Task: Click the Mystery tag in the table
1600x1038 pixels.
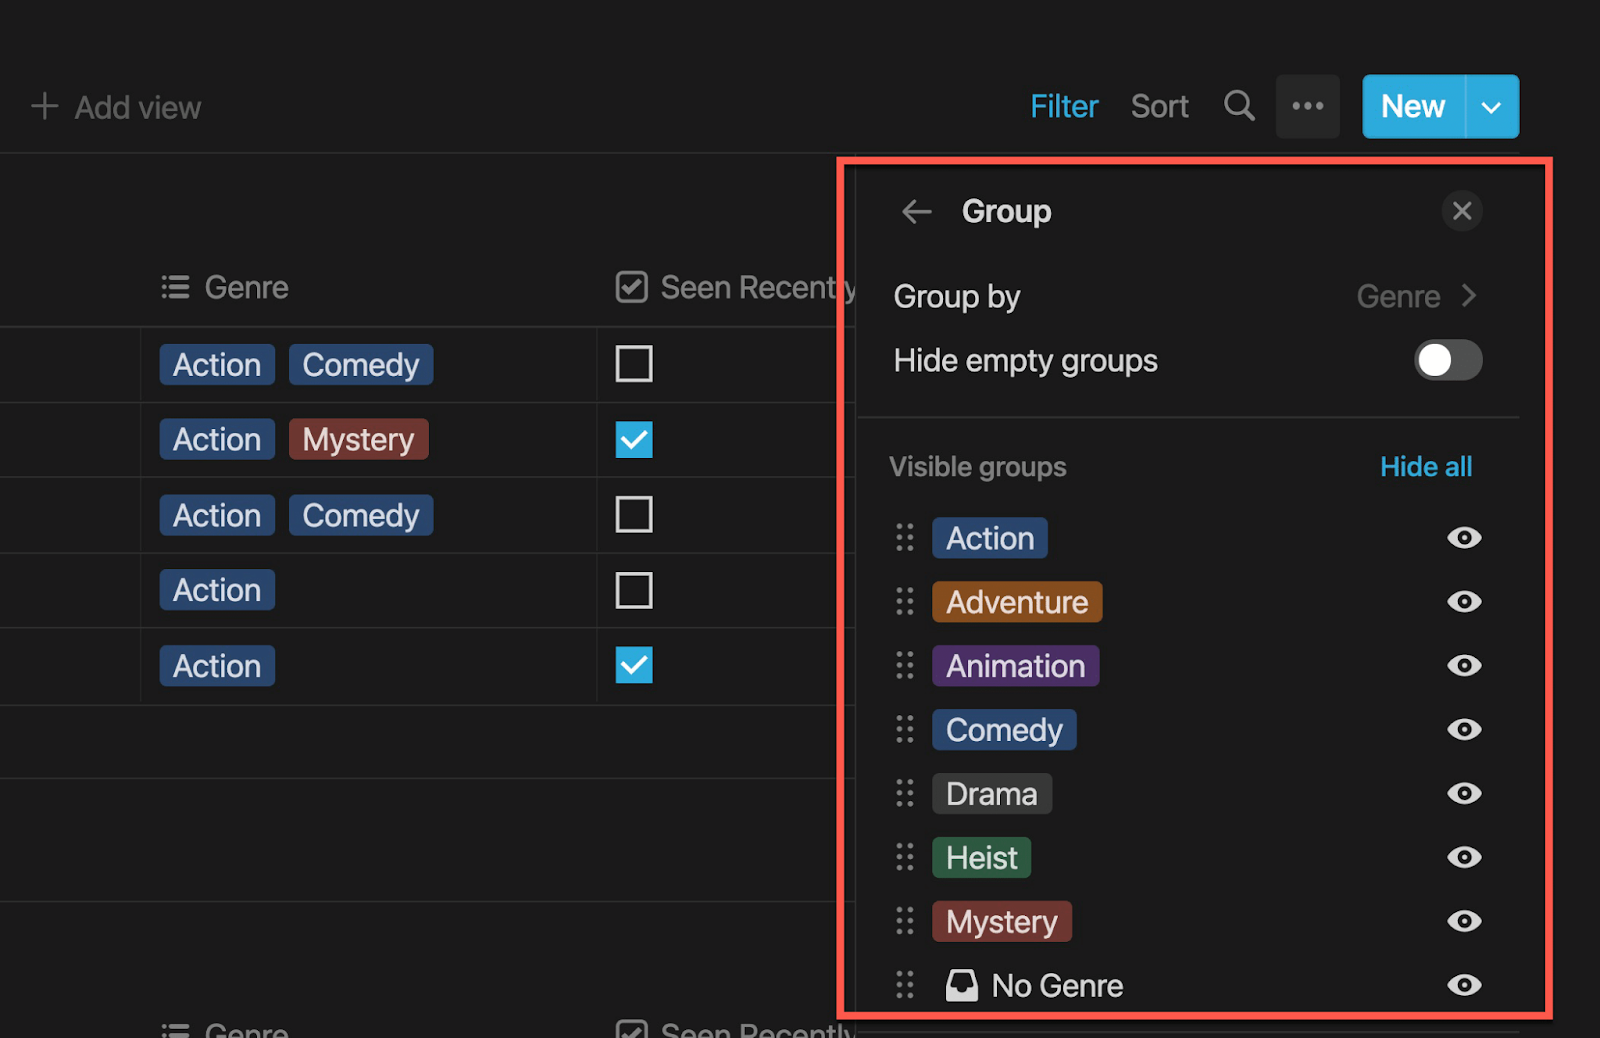Action: coord(359,439)
